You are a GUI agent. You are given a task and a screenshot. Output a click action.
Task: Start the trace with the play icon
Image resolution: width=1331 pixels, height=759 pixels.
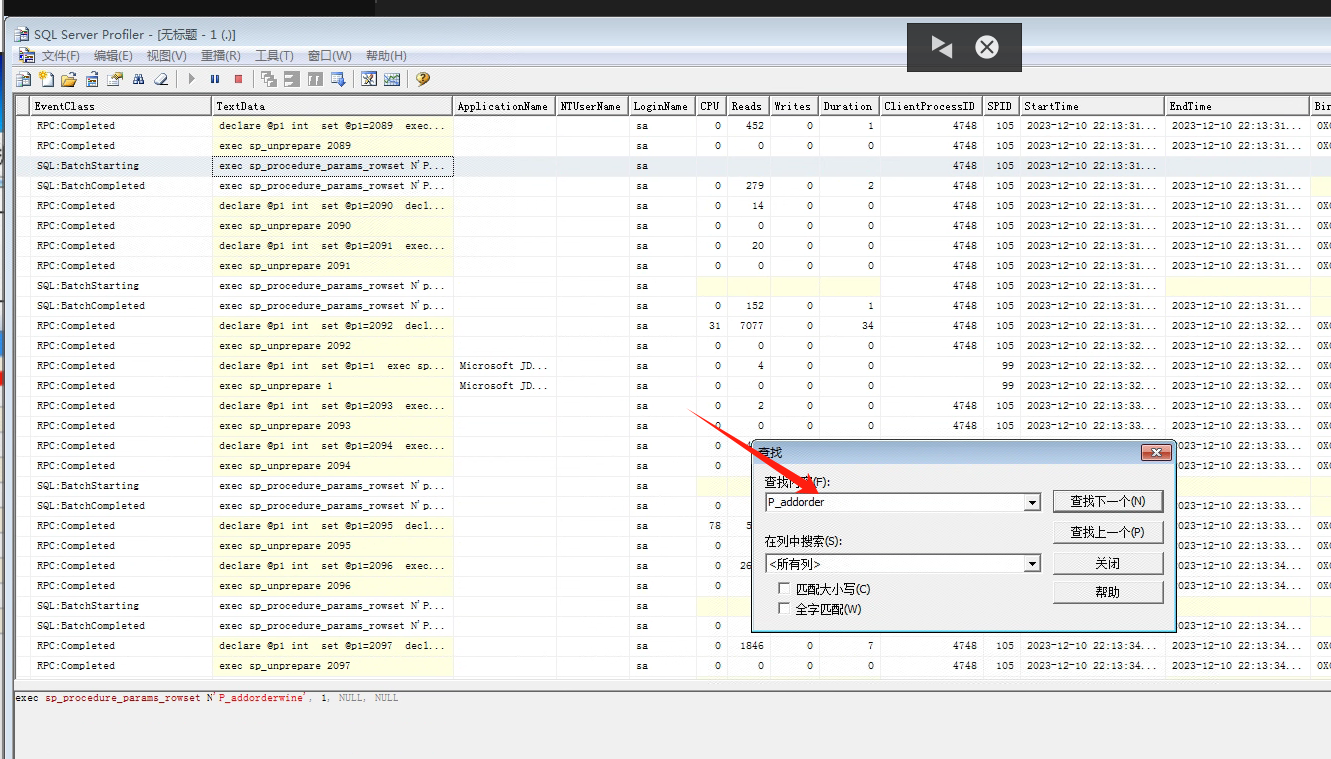192,79
